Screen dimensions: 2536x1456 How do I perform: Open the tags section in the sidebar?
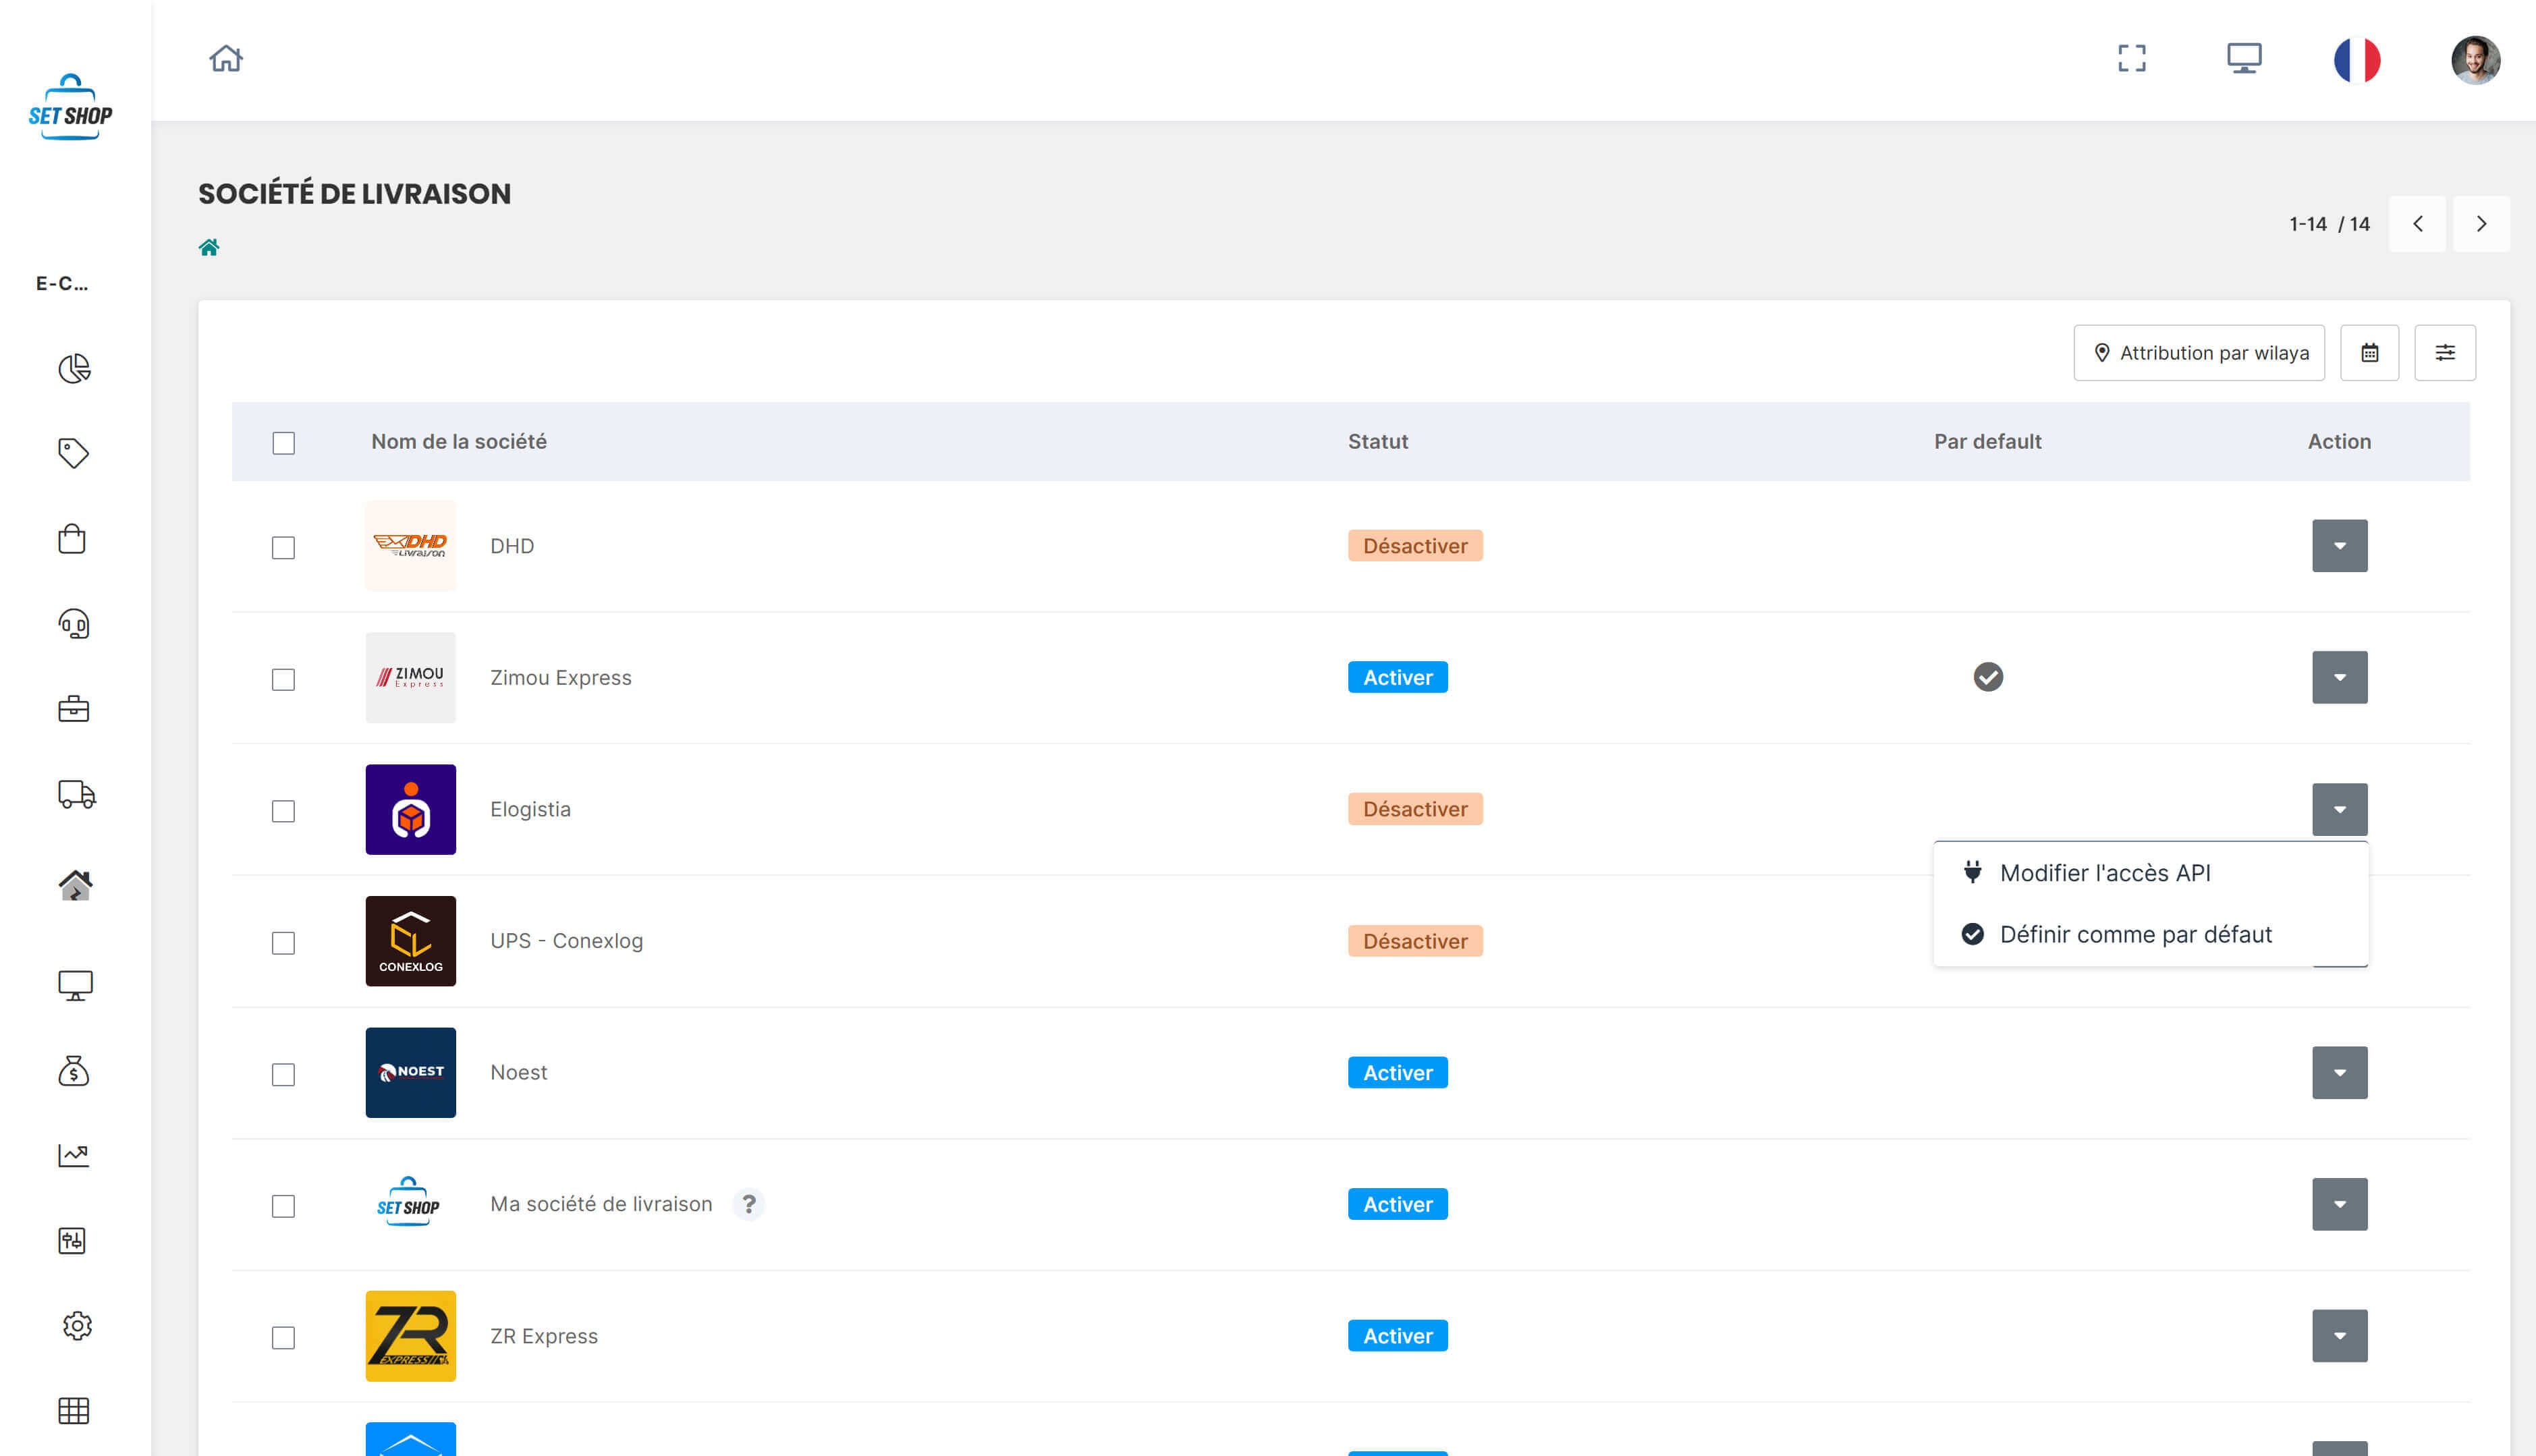[x=74, y=453]
